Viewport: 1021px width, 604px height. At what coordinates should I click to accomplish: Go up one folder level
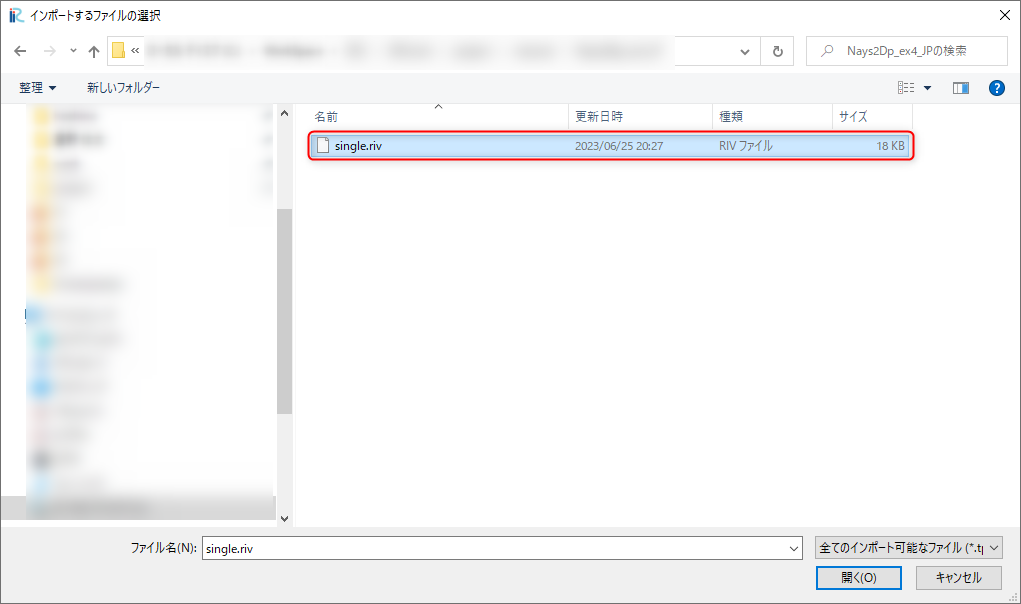coord(94,51)
